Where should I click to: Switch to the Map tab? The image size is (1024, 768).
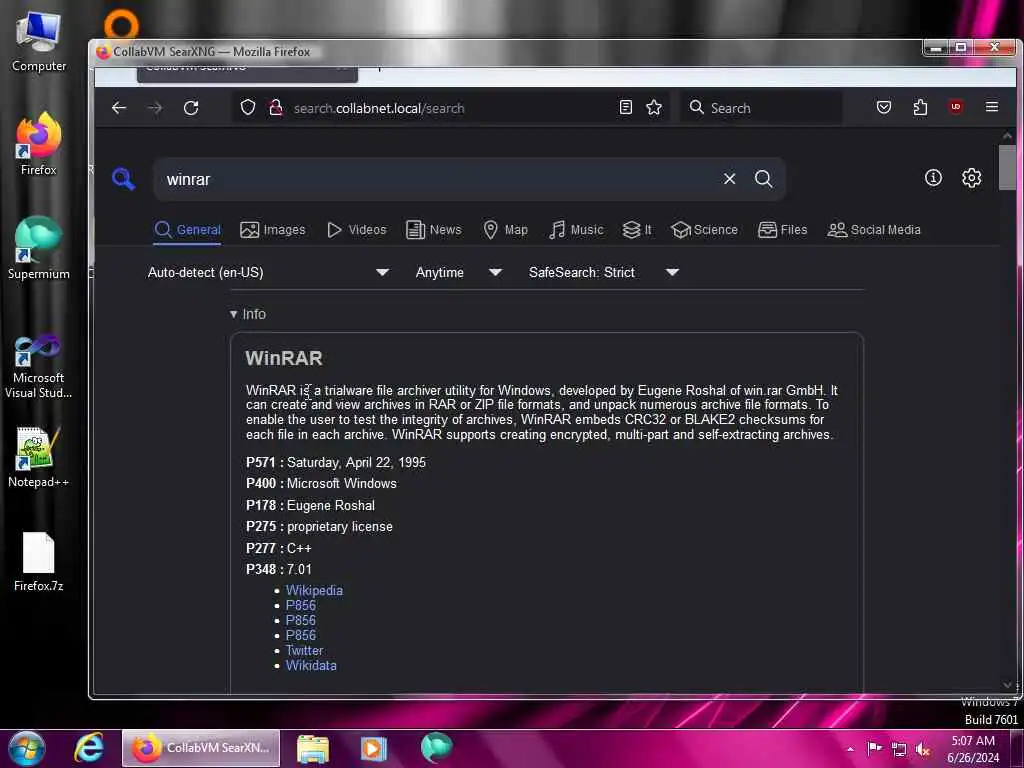(505, 230)
